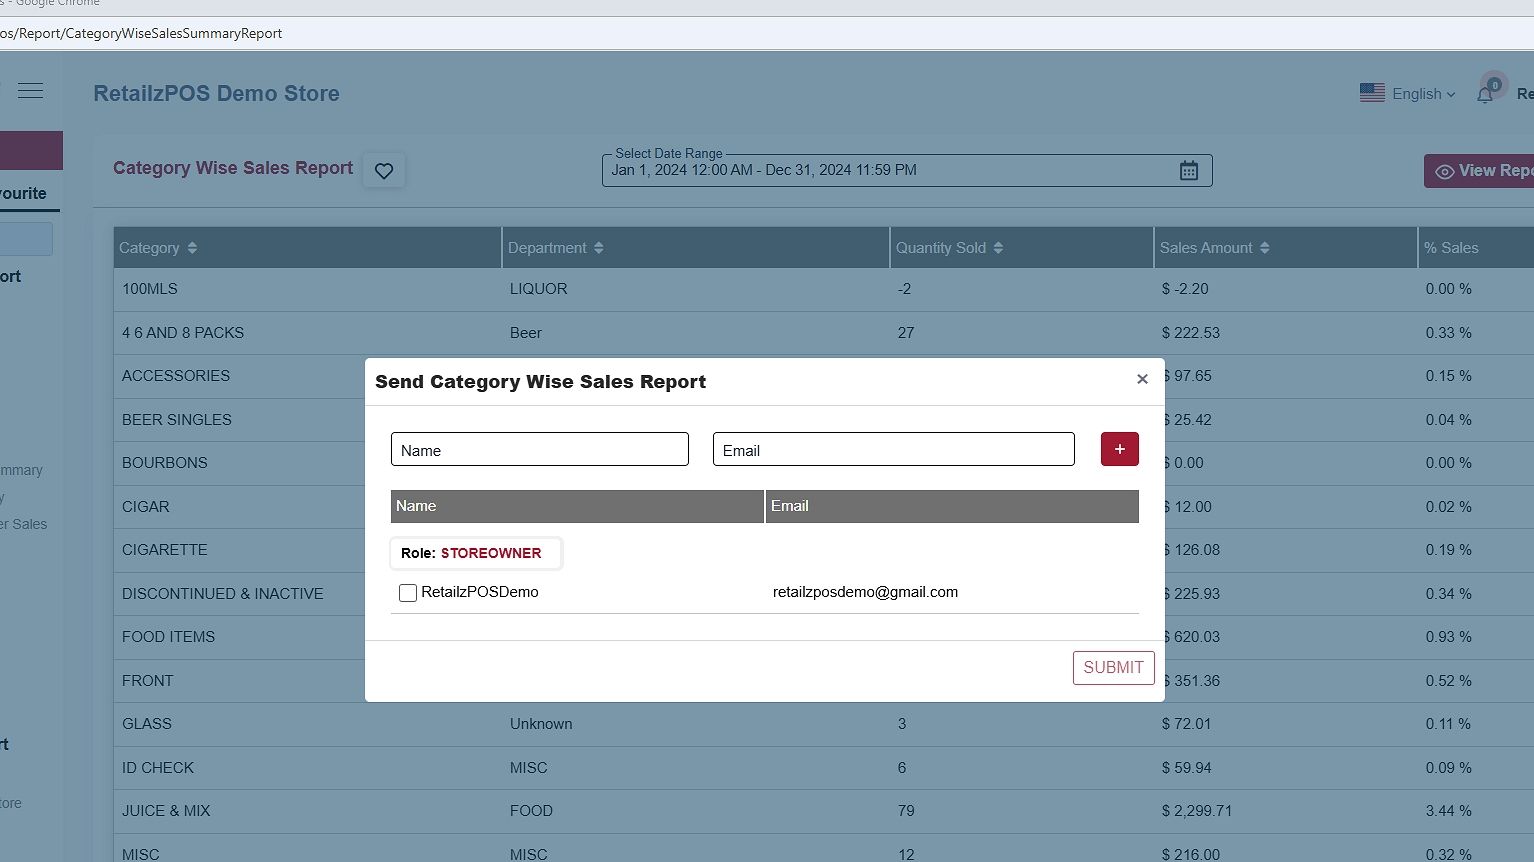Open the date range calendar icon
This screenshot has width=1534, height=862.
(x=1188, y=171)
